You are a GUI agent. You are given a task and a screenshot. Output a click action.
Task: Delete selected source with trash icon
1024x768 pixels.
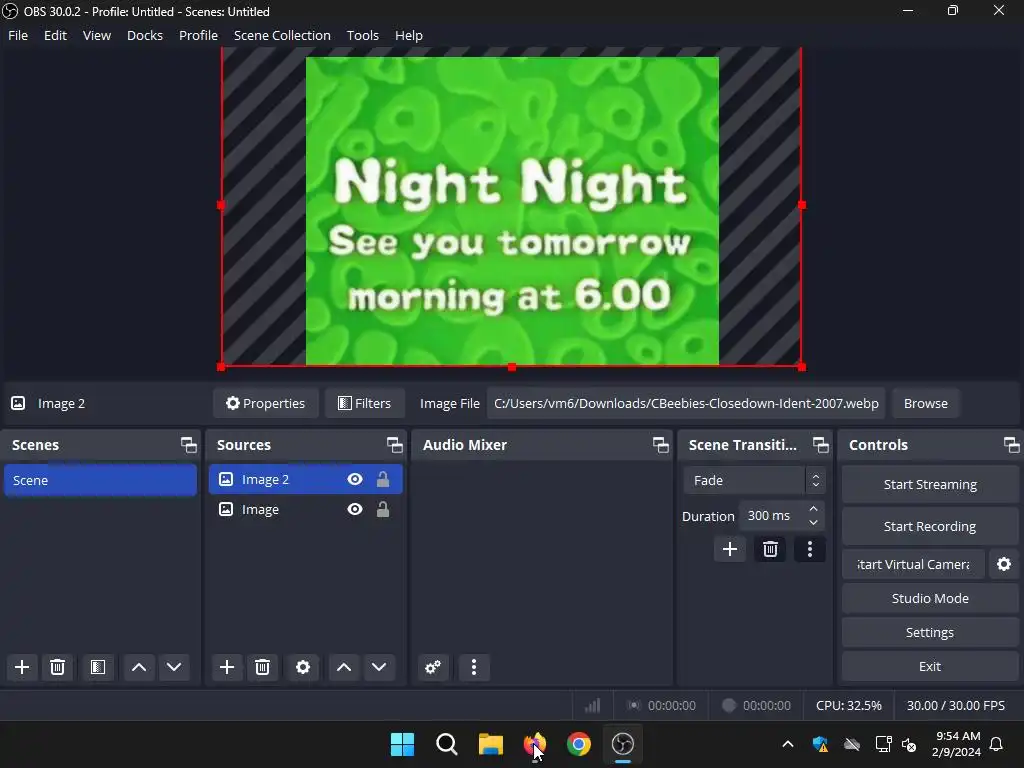(263, 667)
